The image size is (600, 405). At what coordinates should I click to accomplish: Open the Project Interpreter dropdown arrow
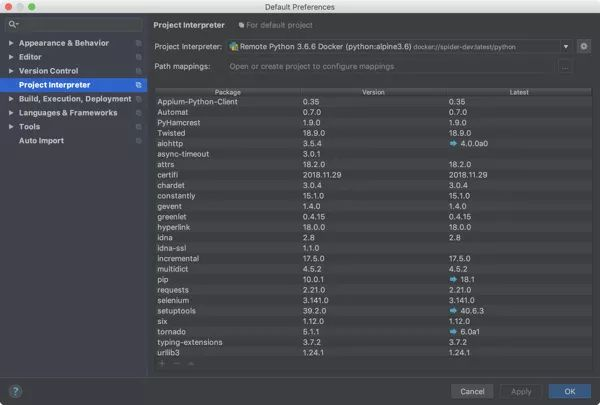tap(566, 47)
